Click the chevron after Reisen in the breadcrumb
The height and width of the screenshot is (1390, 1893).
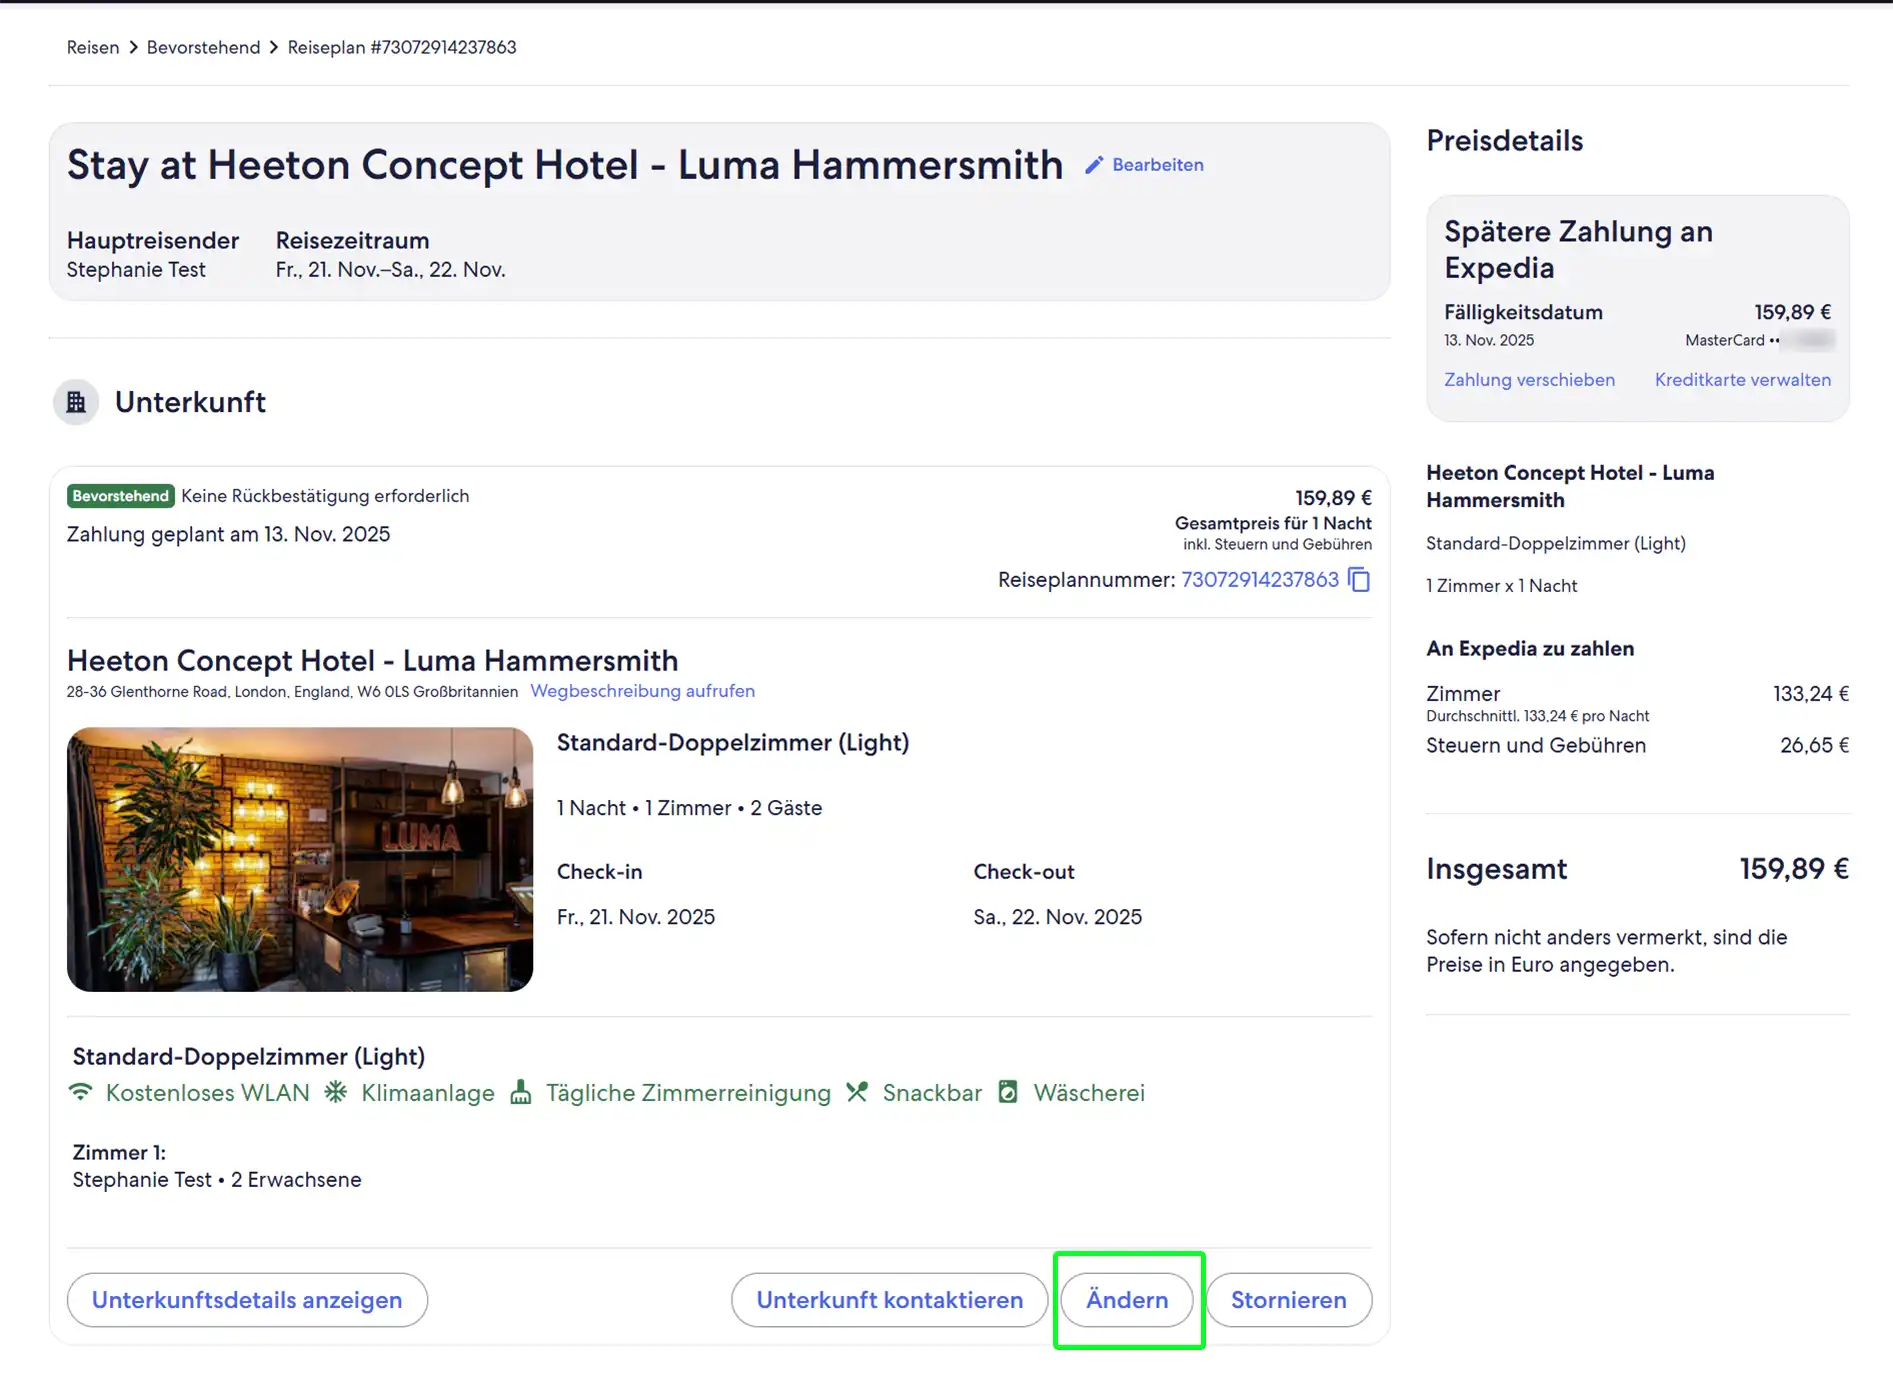(133, 48)
